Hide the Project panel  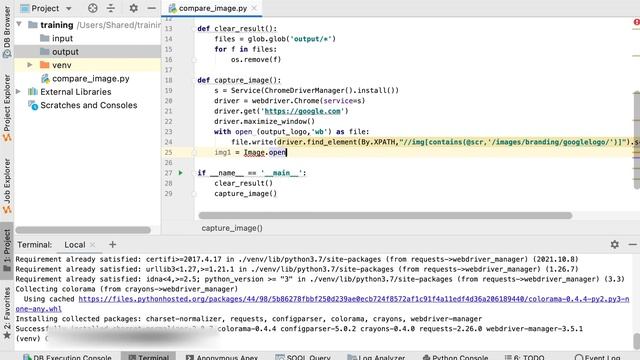click(151, 8)
